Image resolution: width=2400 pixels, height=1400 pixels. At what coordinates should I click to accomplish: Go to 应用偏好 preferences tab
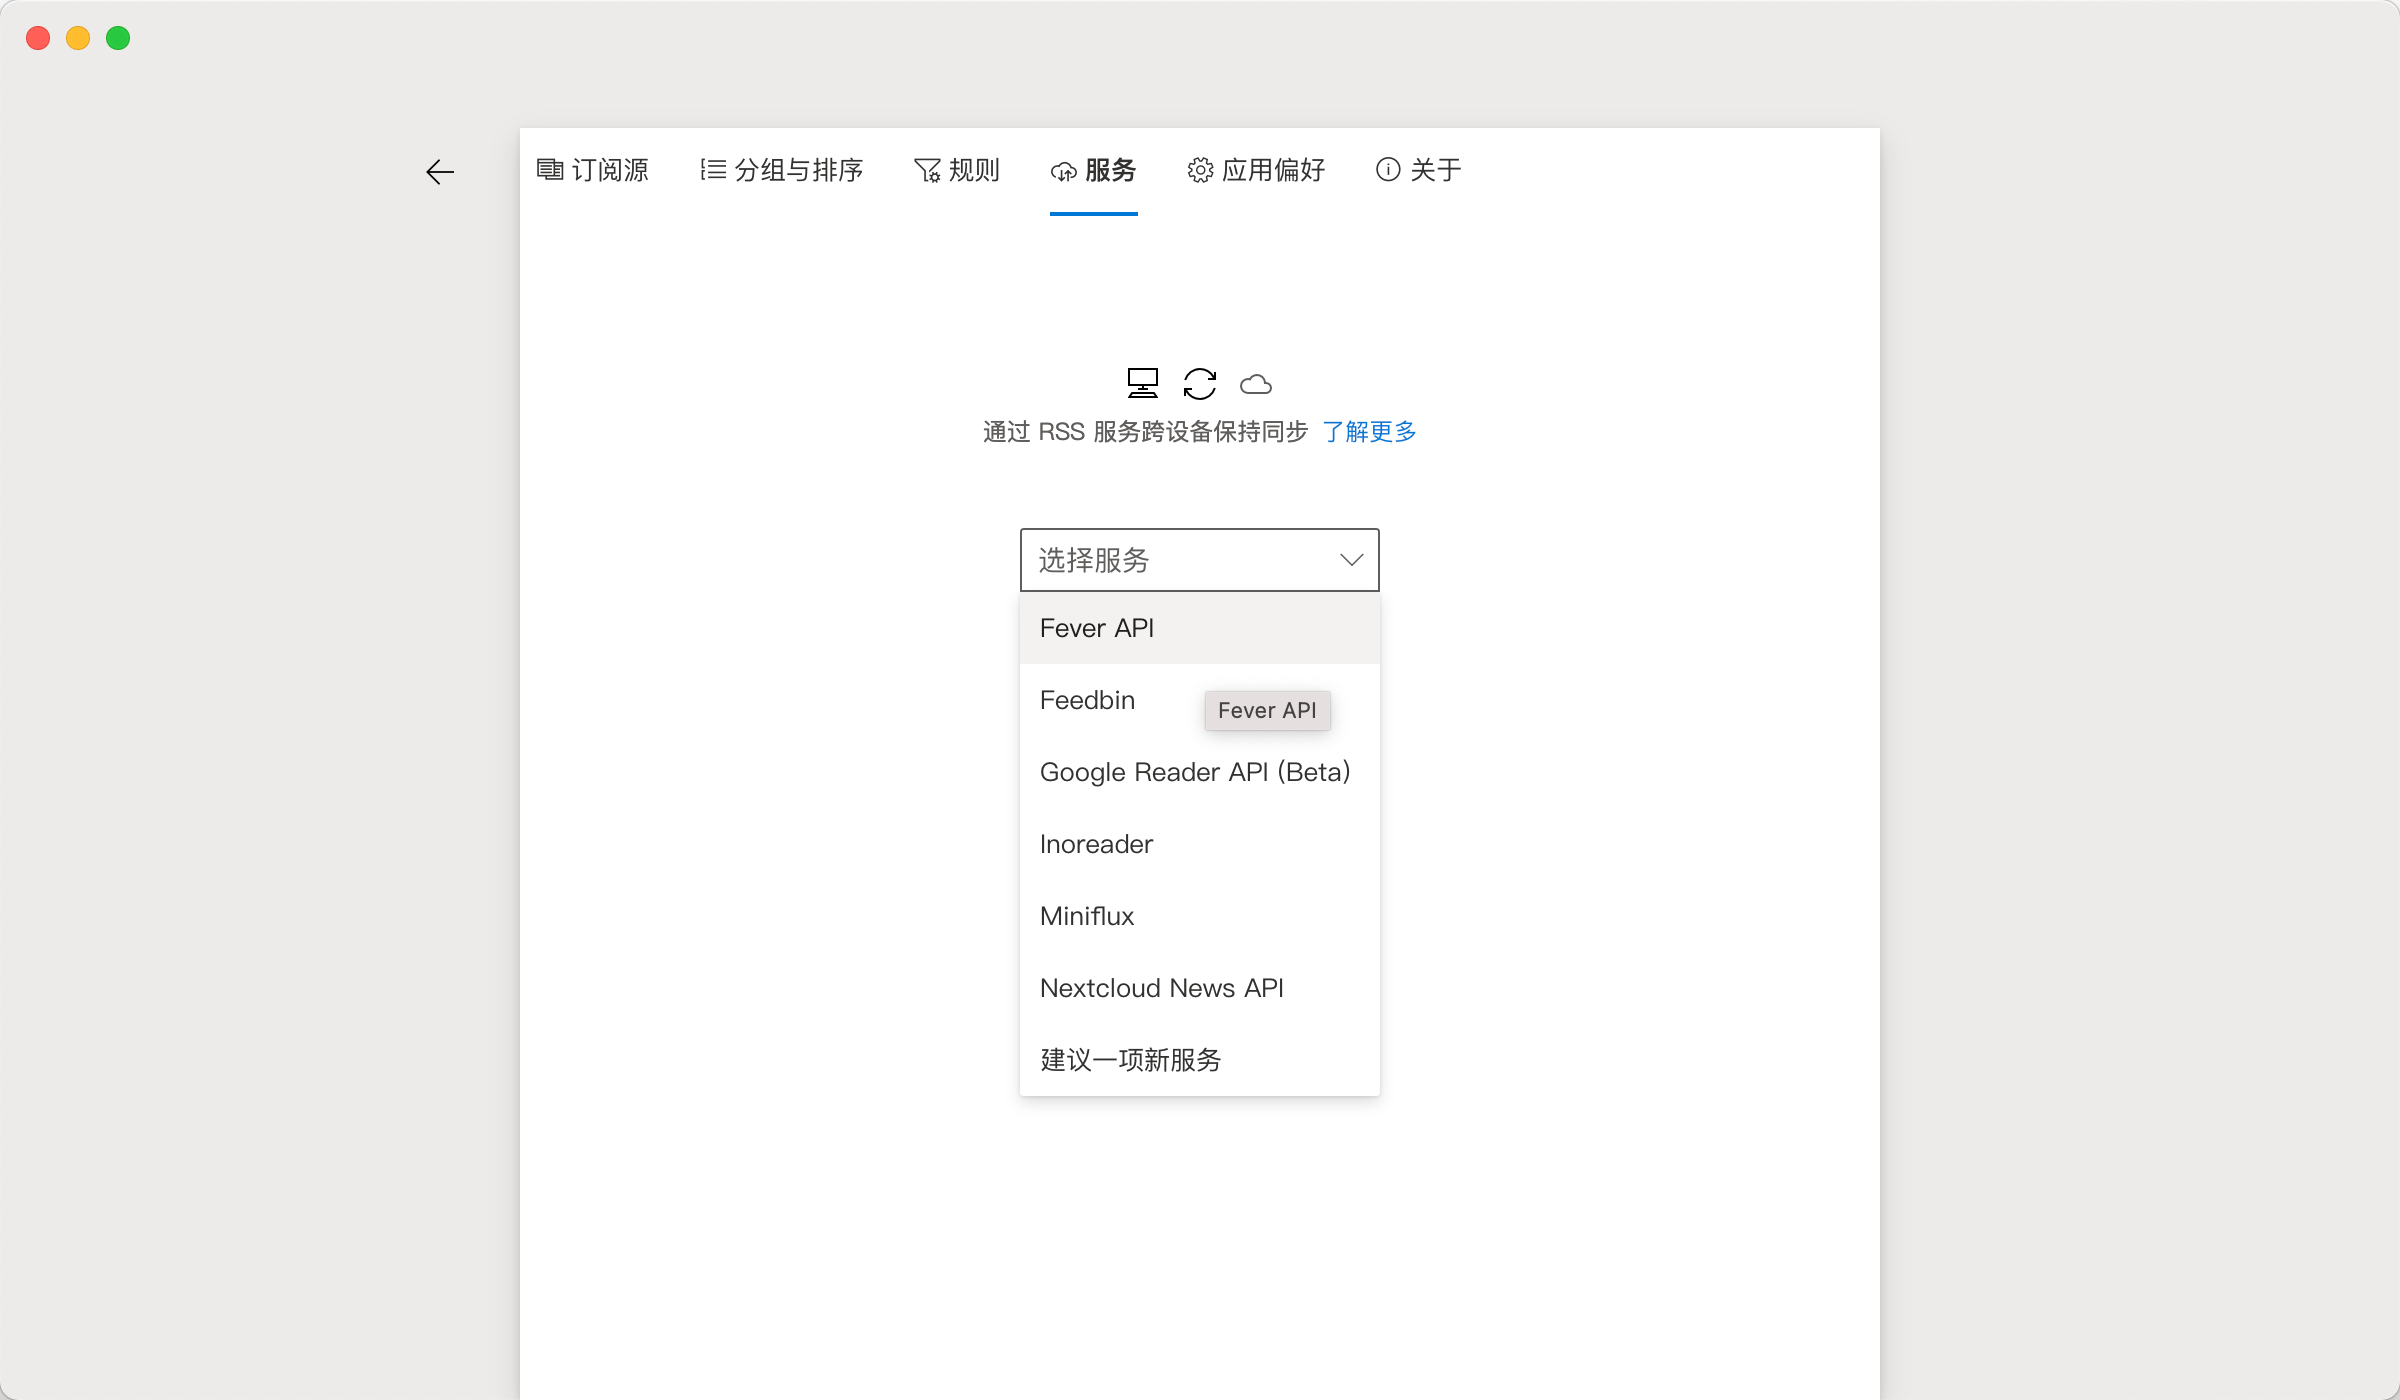pyautogui.click(x=1257, y=170)
